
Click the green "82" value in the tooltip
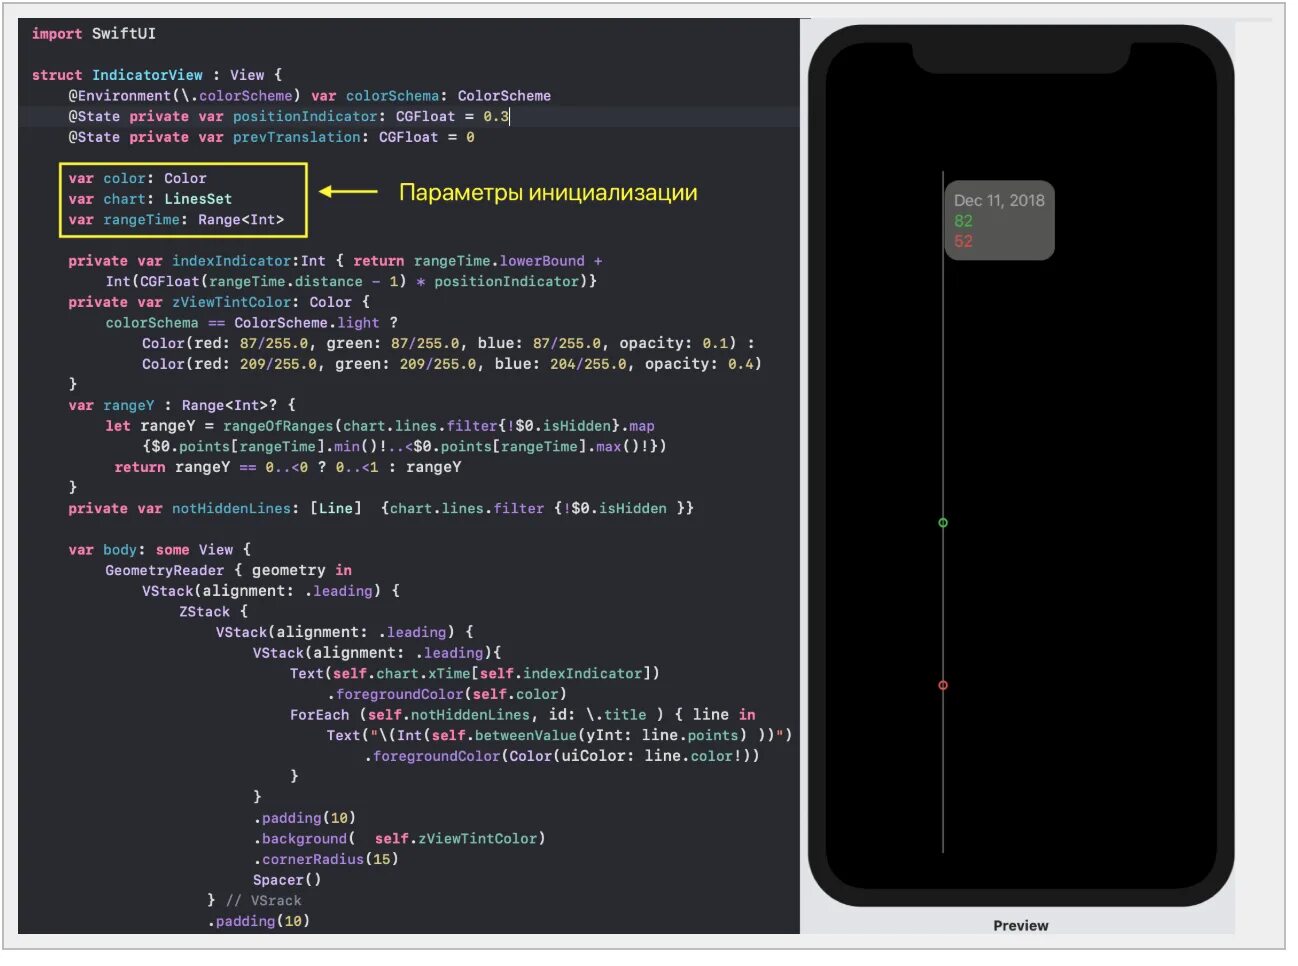tap(963, 221)
